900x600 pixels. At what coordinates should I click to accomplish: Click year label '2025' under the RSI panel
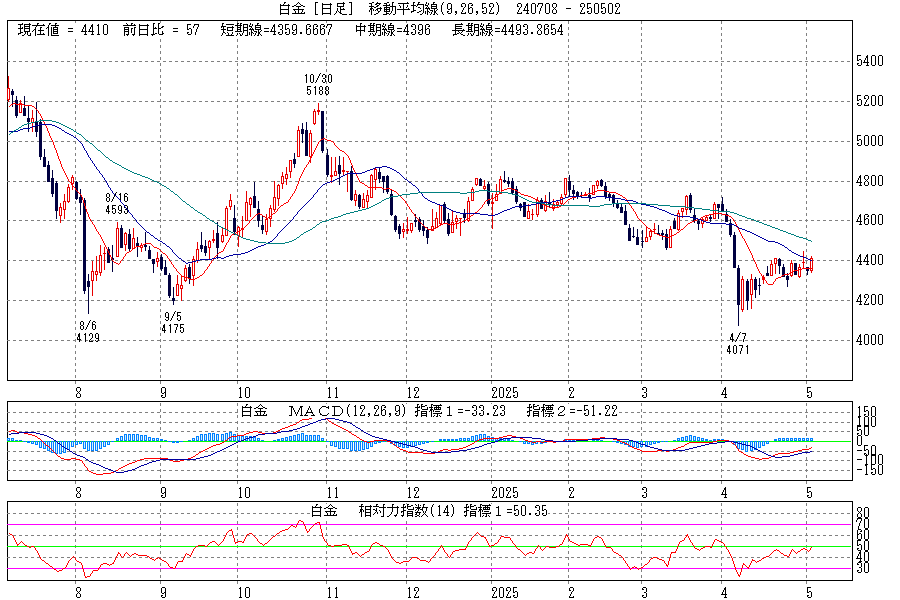point(505,592)
